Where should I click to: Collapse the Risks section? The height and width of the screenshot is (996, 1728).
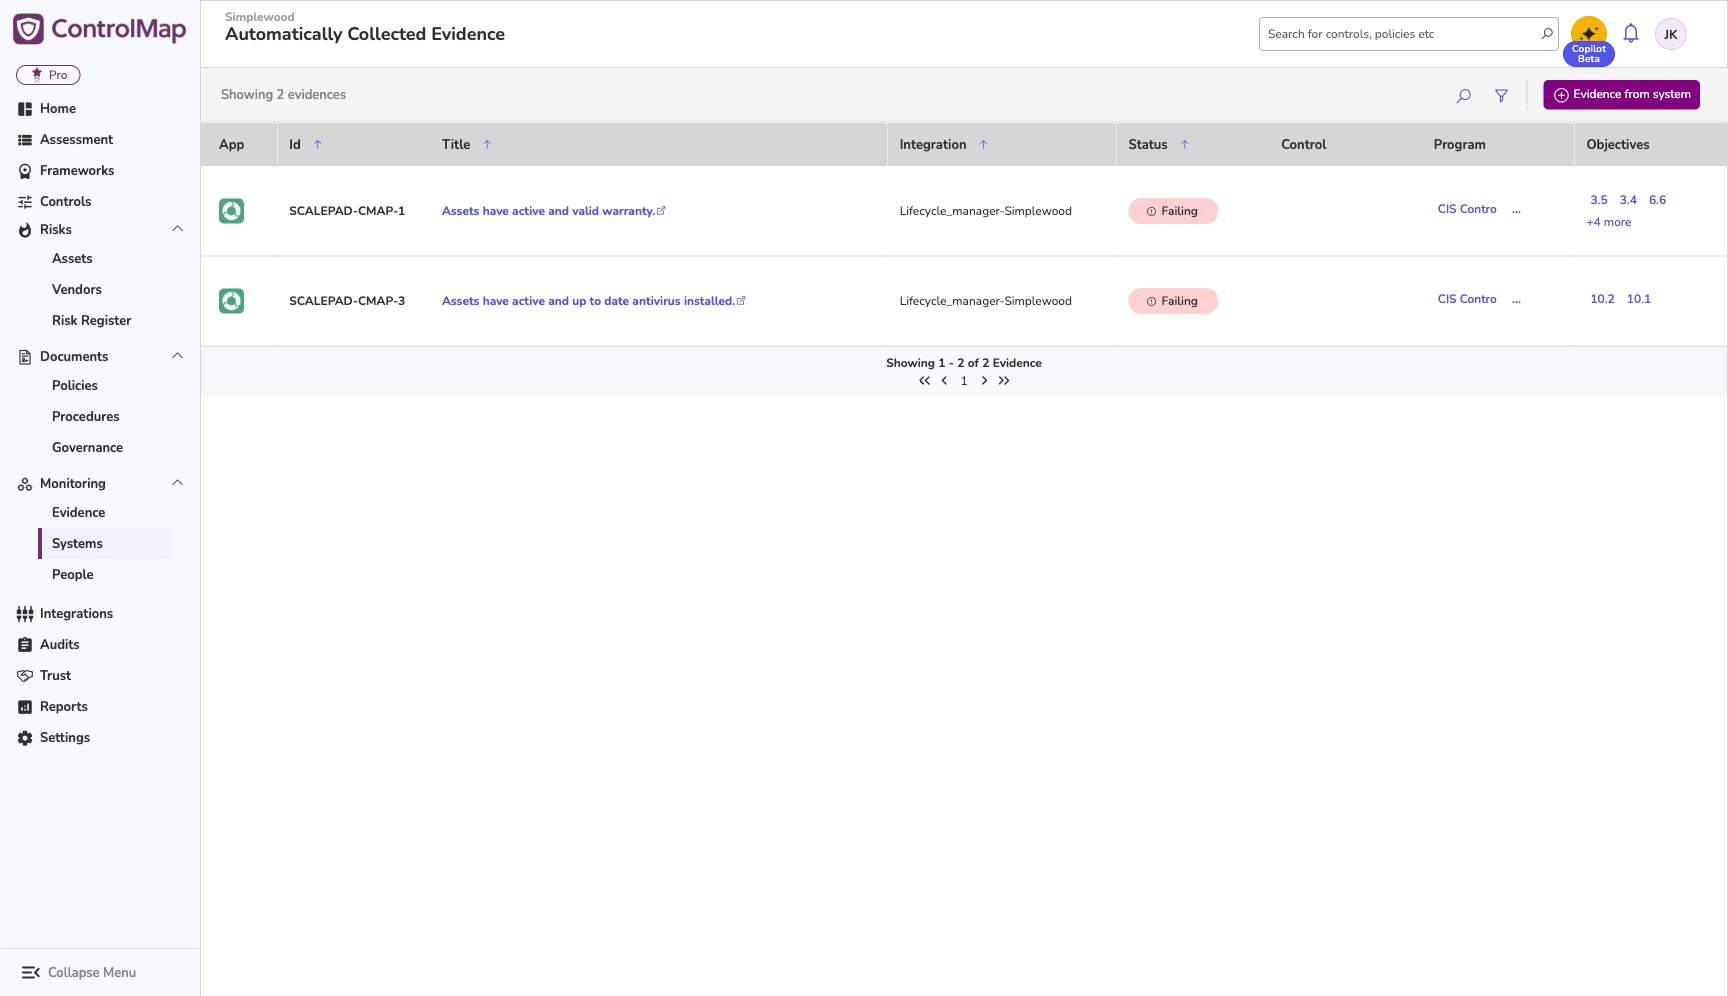(177, 229)
